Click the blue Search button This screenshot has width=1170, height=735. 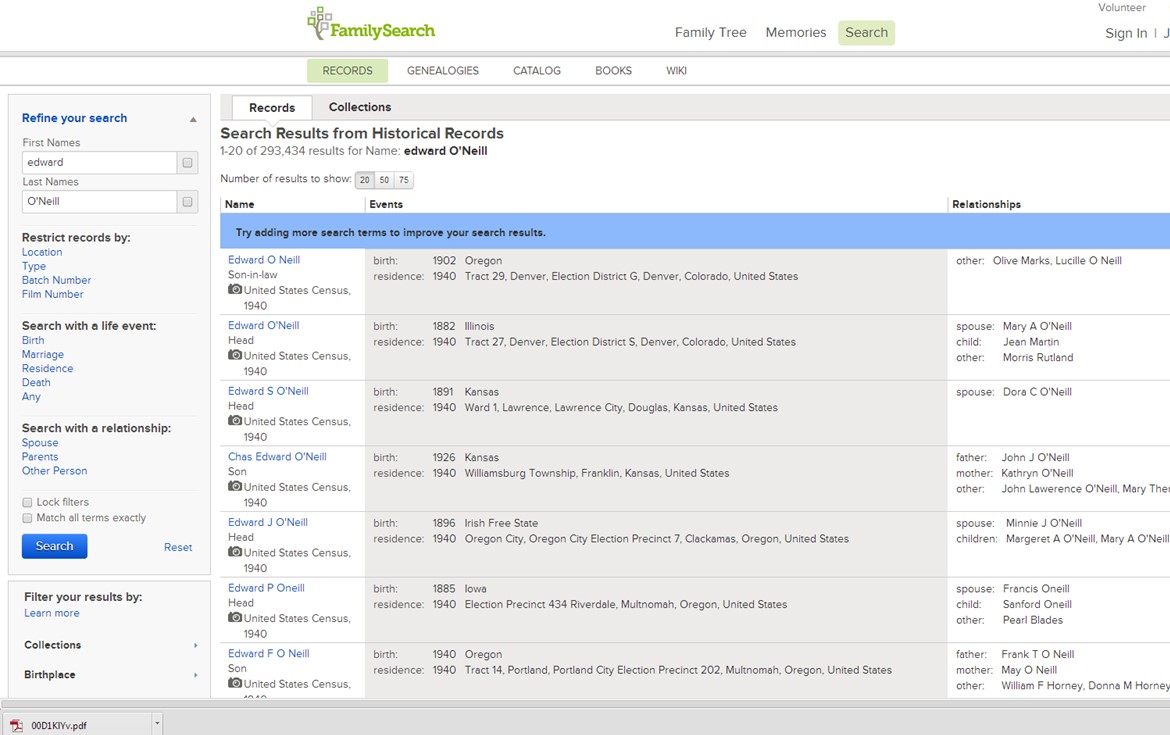tap(54, 546)
